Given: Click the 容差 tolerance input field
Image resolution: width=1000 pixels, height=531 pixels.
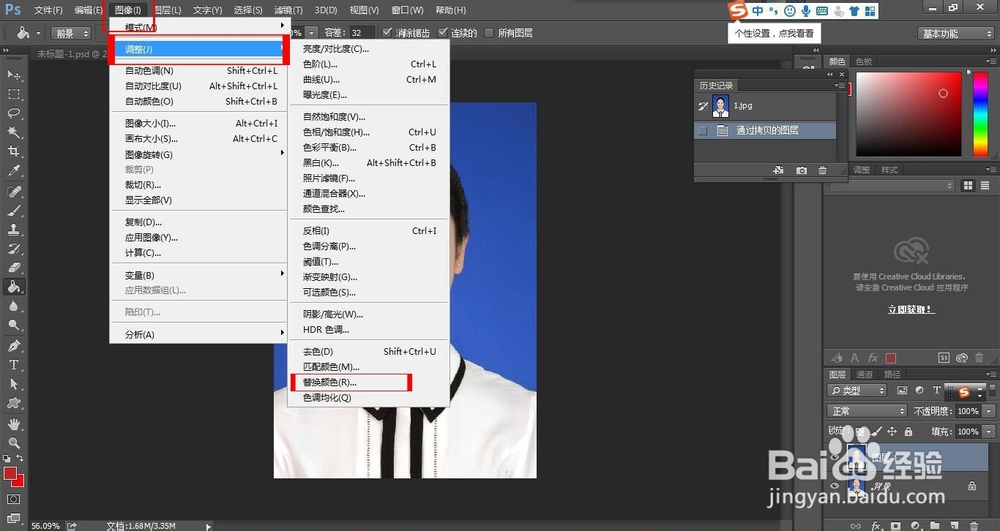Looking at the screenshot, I should (362, 33).
